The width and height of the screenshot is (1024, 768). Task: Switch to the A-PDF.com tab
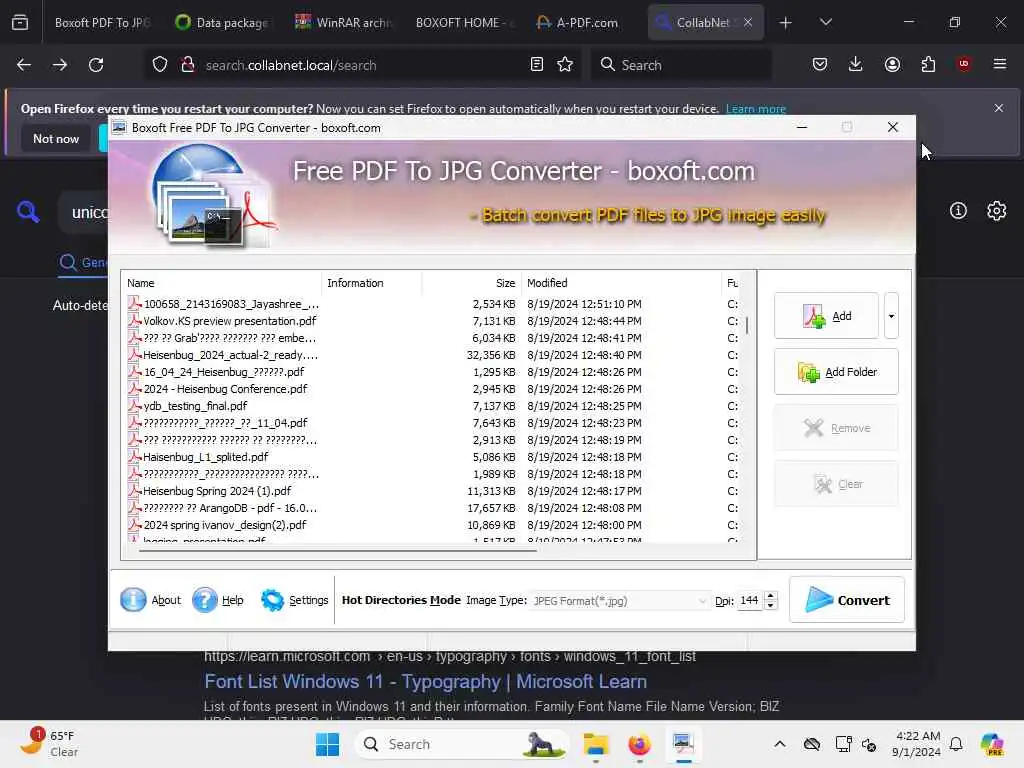[583, 22]
